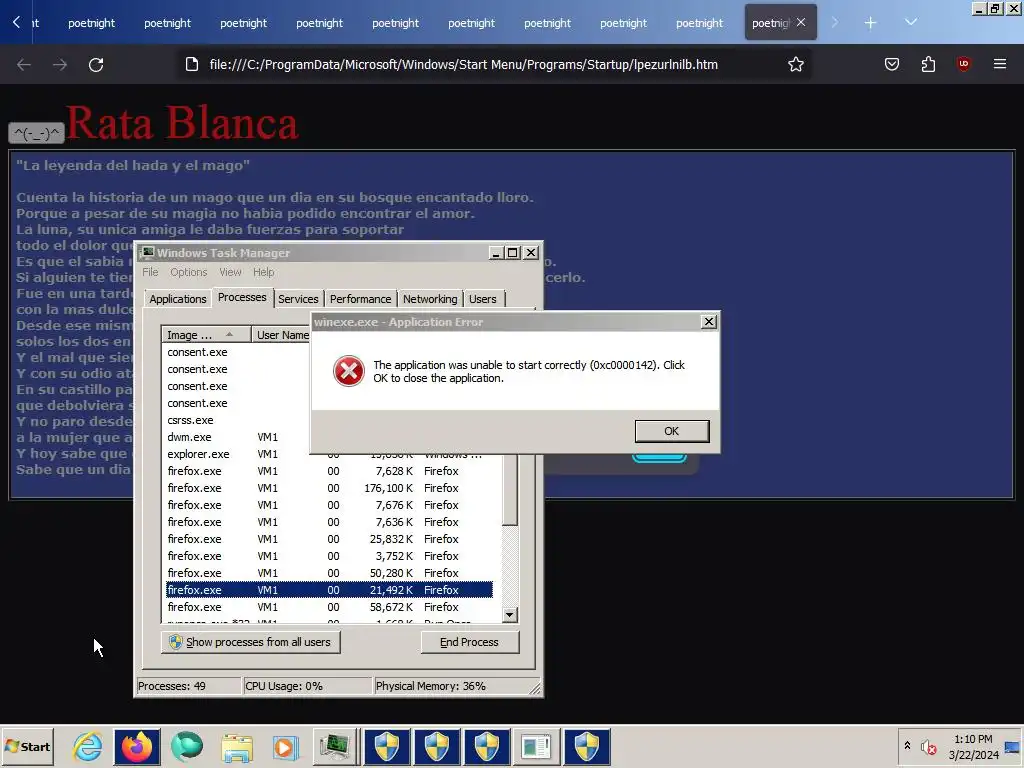Click the Start button on the taskbar
Image resolution: width=1024 pixels, height=768 pixels.
pos(27,746)
